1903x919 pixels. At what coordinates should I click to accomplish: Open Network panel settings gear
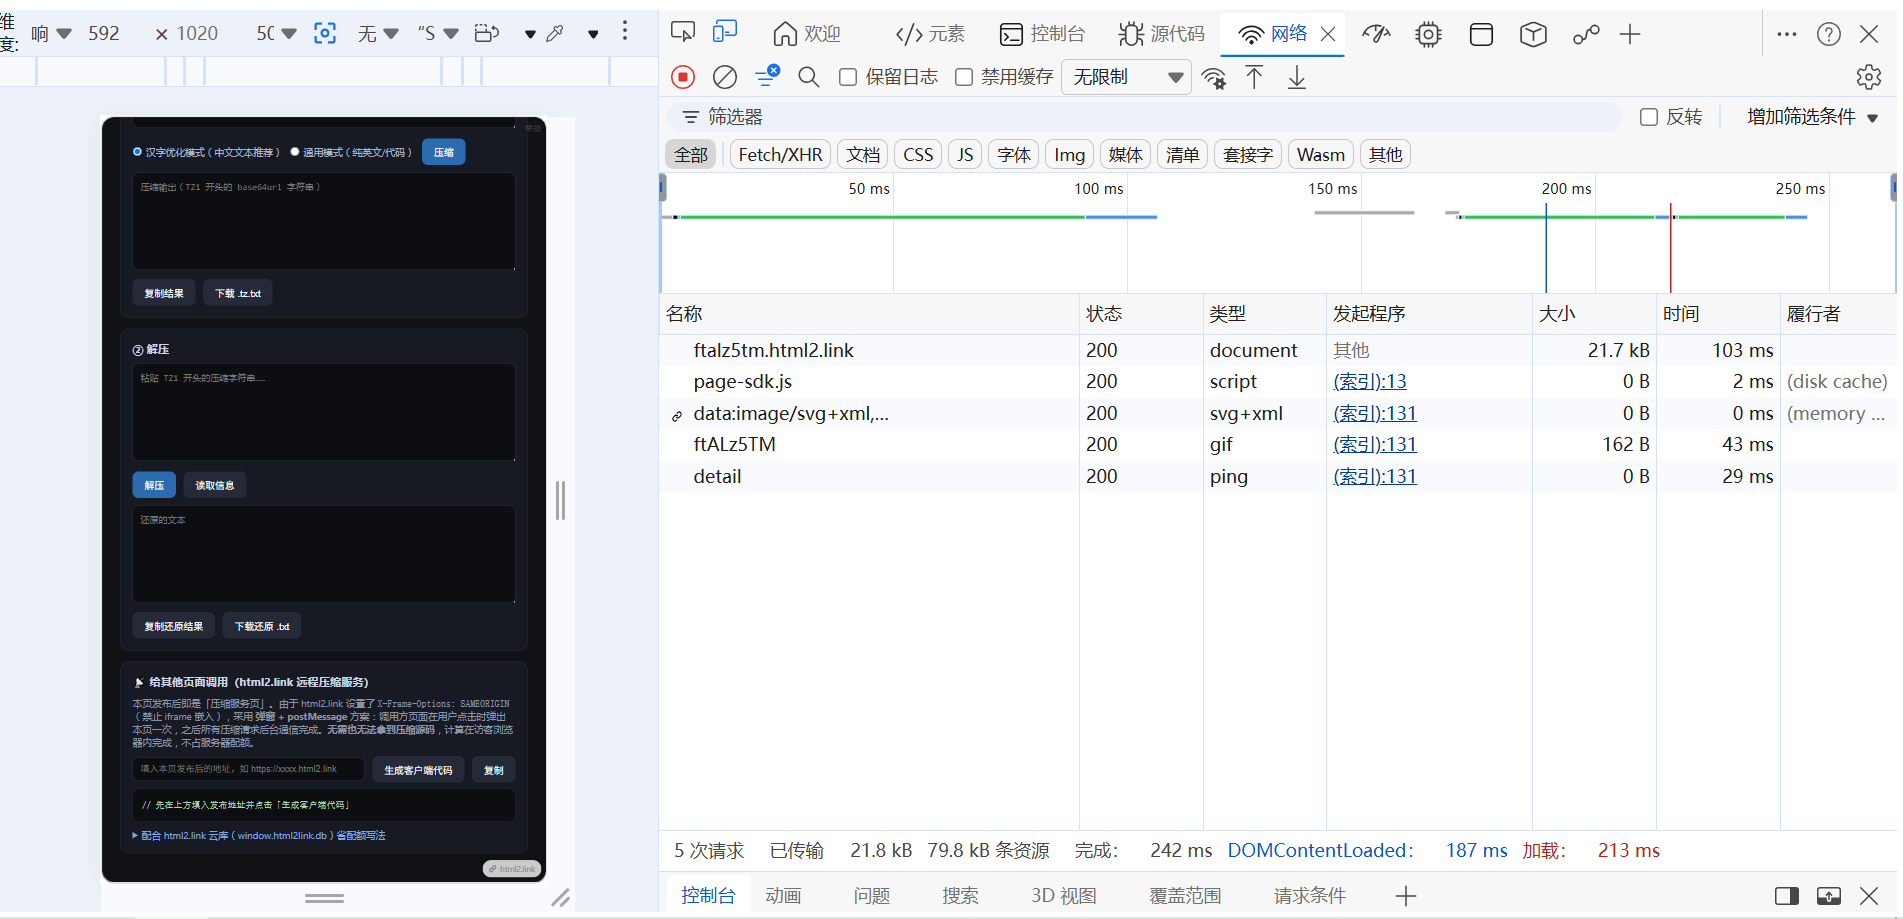(1869, 77)
